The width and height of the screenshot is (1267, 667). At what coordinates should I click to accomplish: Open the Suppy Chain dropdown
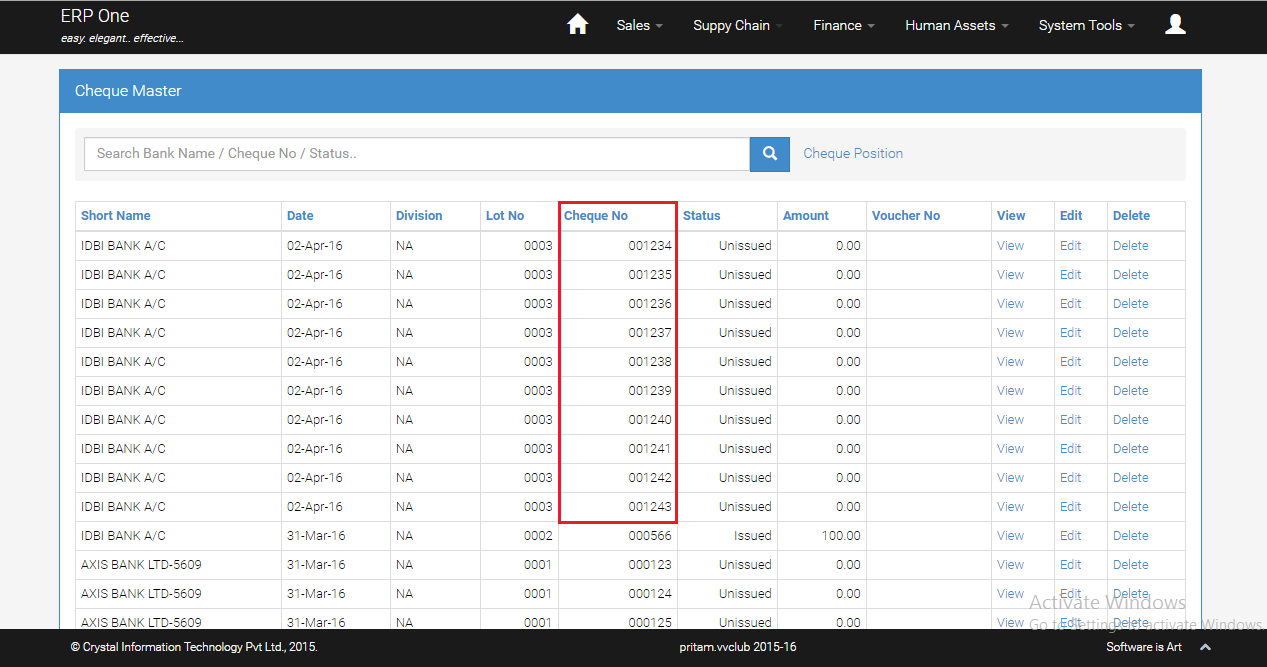[x=737, y=26]
